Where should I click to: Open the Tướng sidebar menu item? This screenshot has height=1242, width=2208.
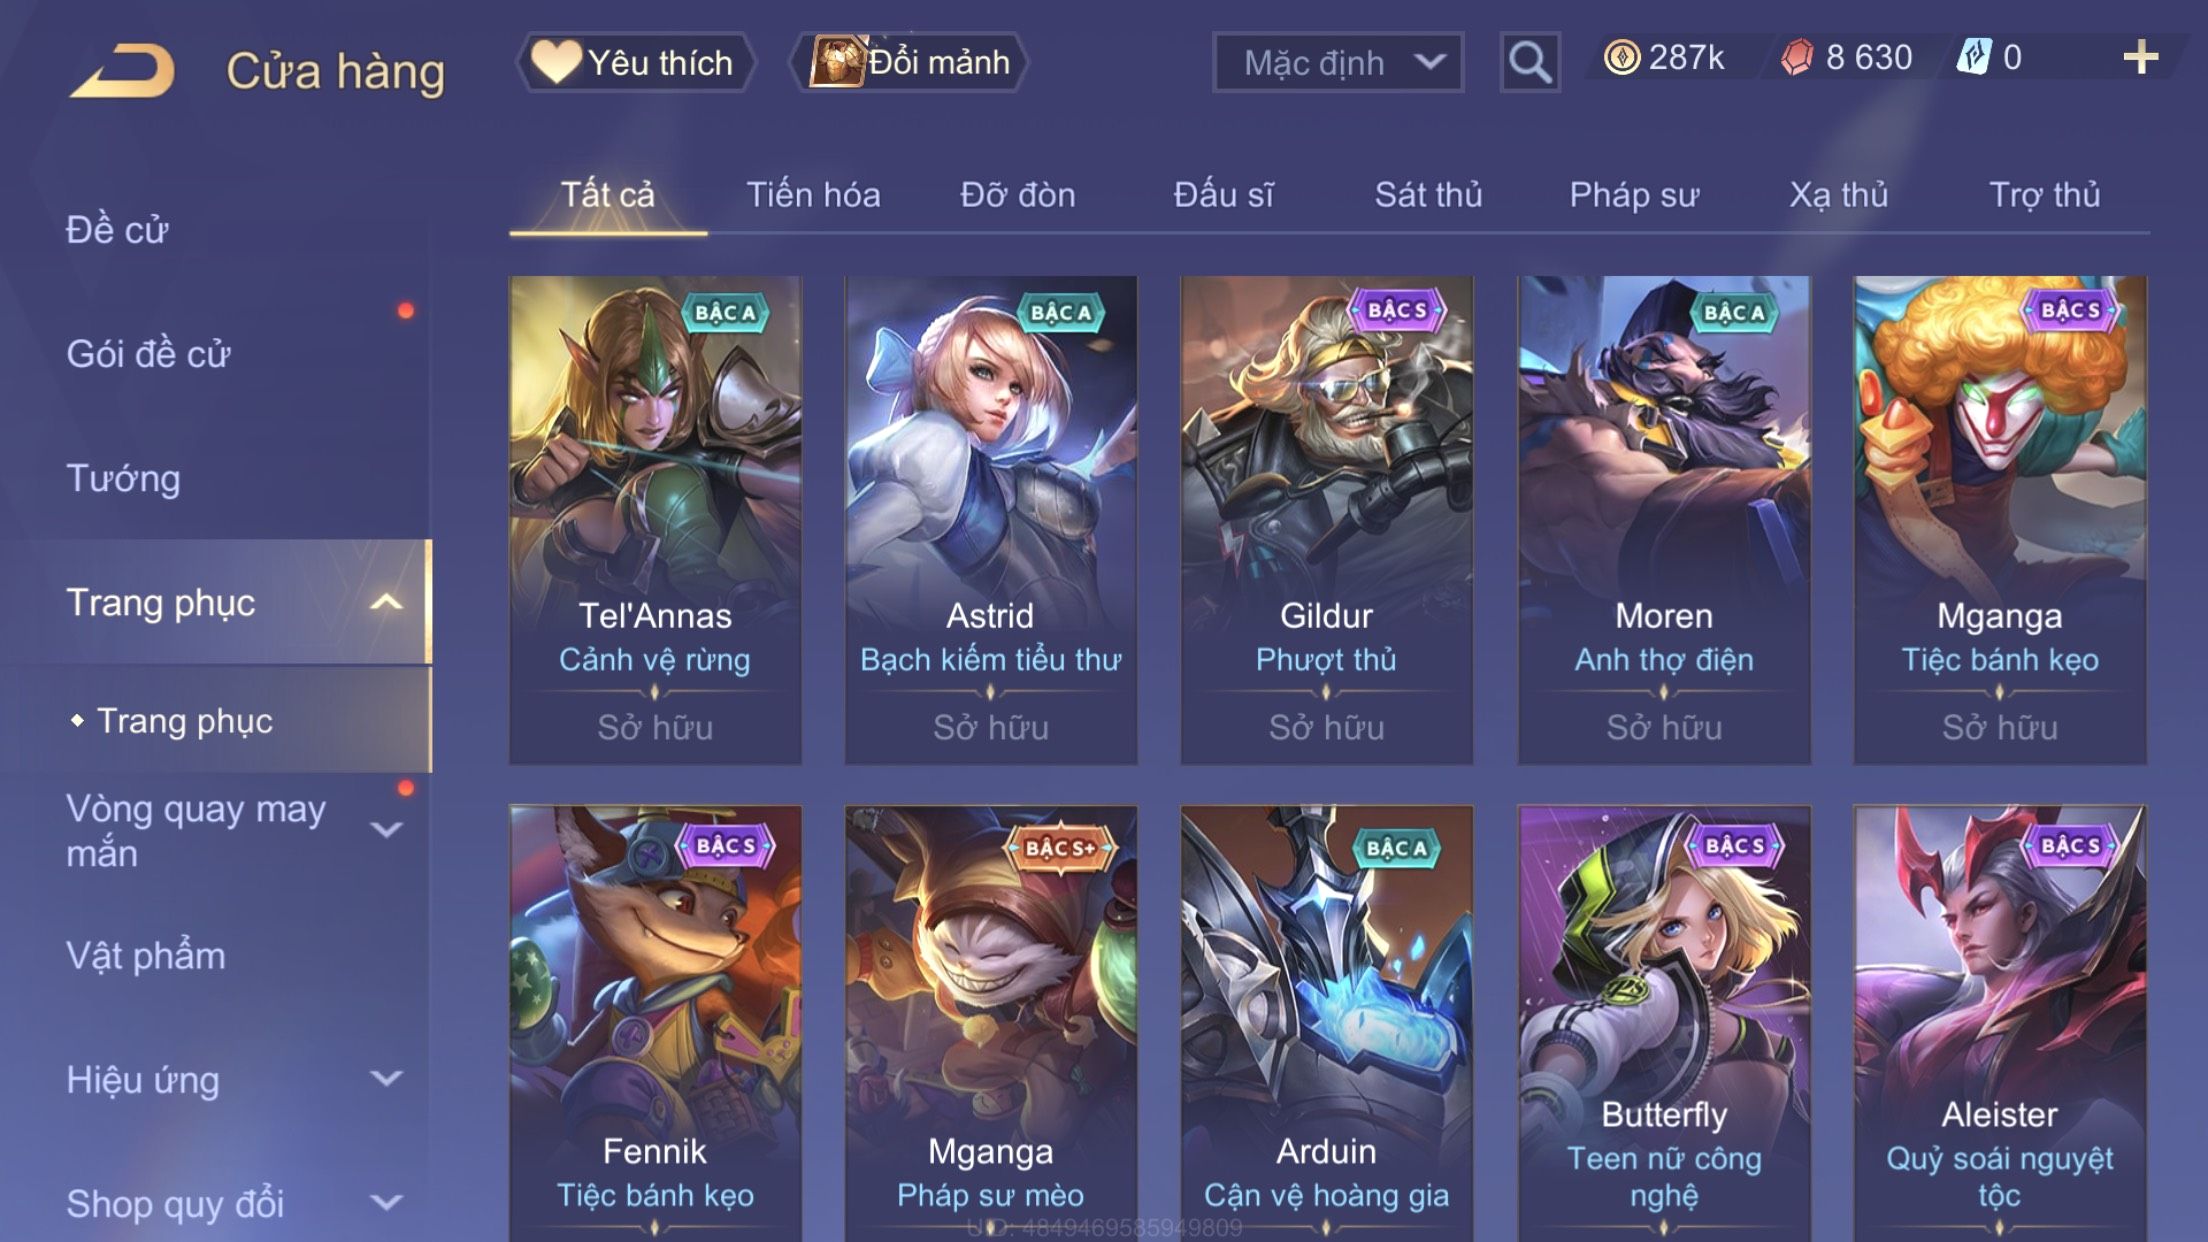click(x=123, y=478)
